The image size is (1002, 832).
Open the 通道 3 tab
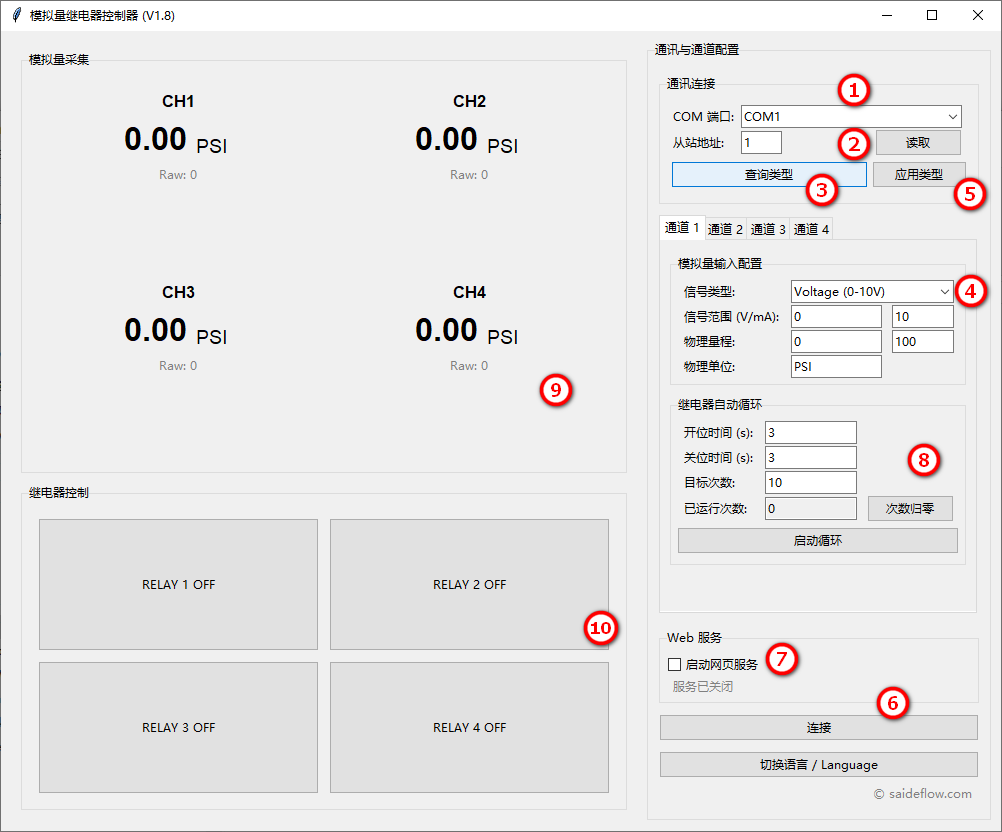[768, 229]
